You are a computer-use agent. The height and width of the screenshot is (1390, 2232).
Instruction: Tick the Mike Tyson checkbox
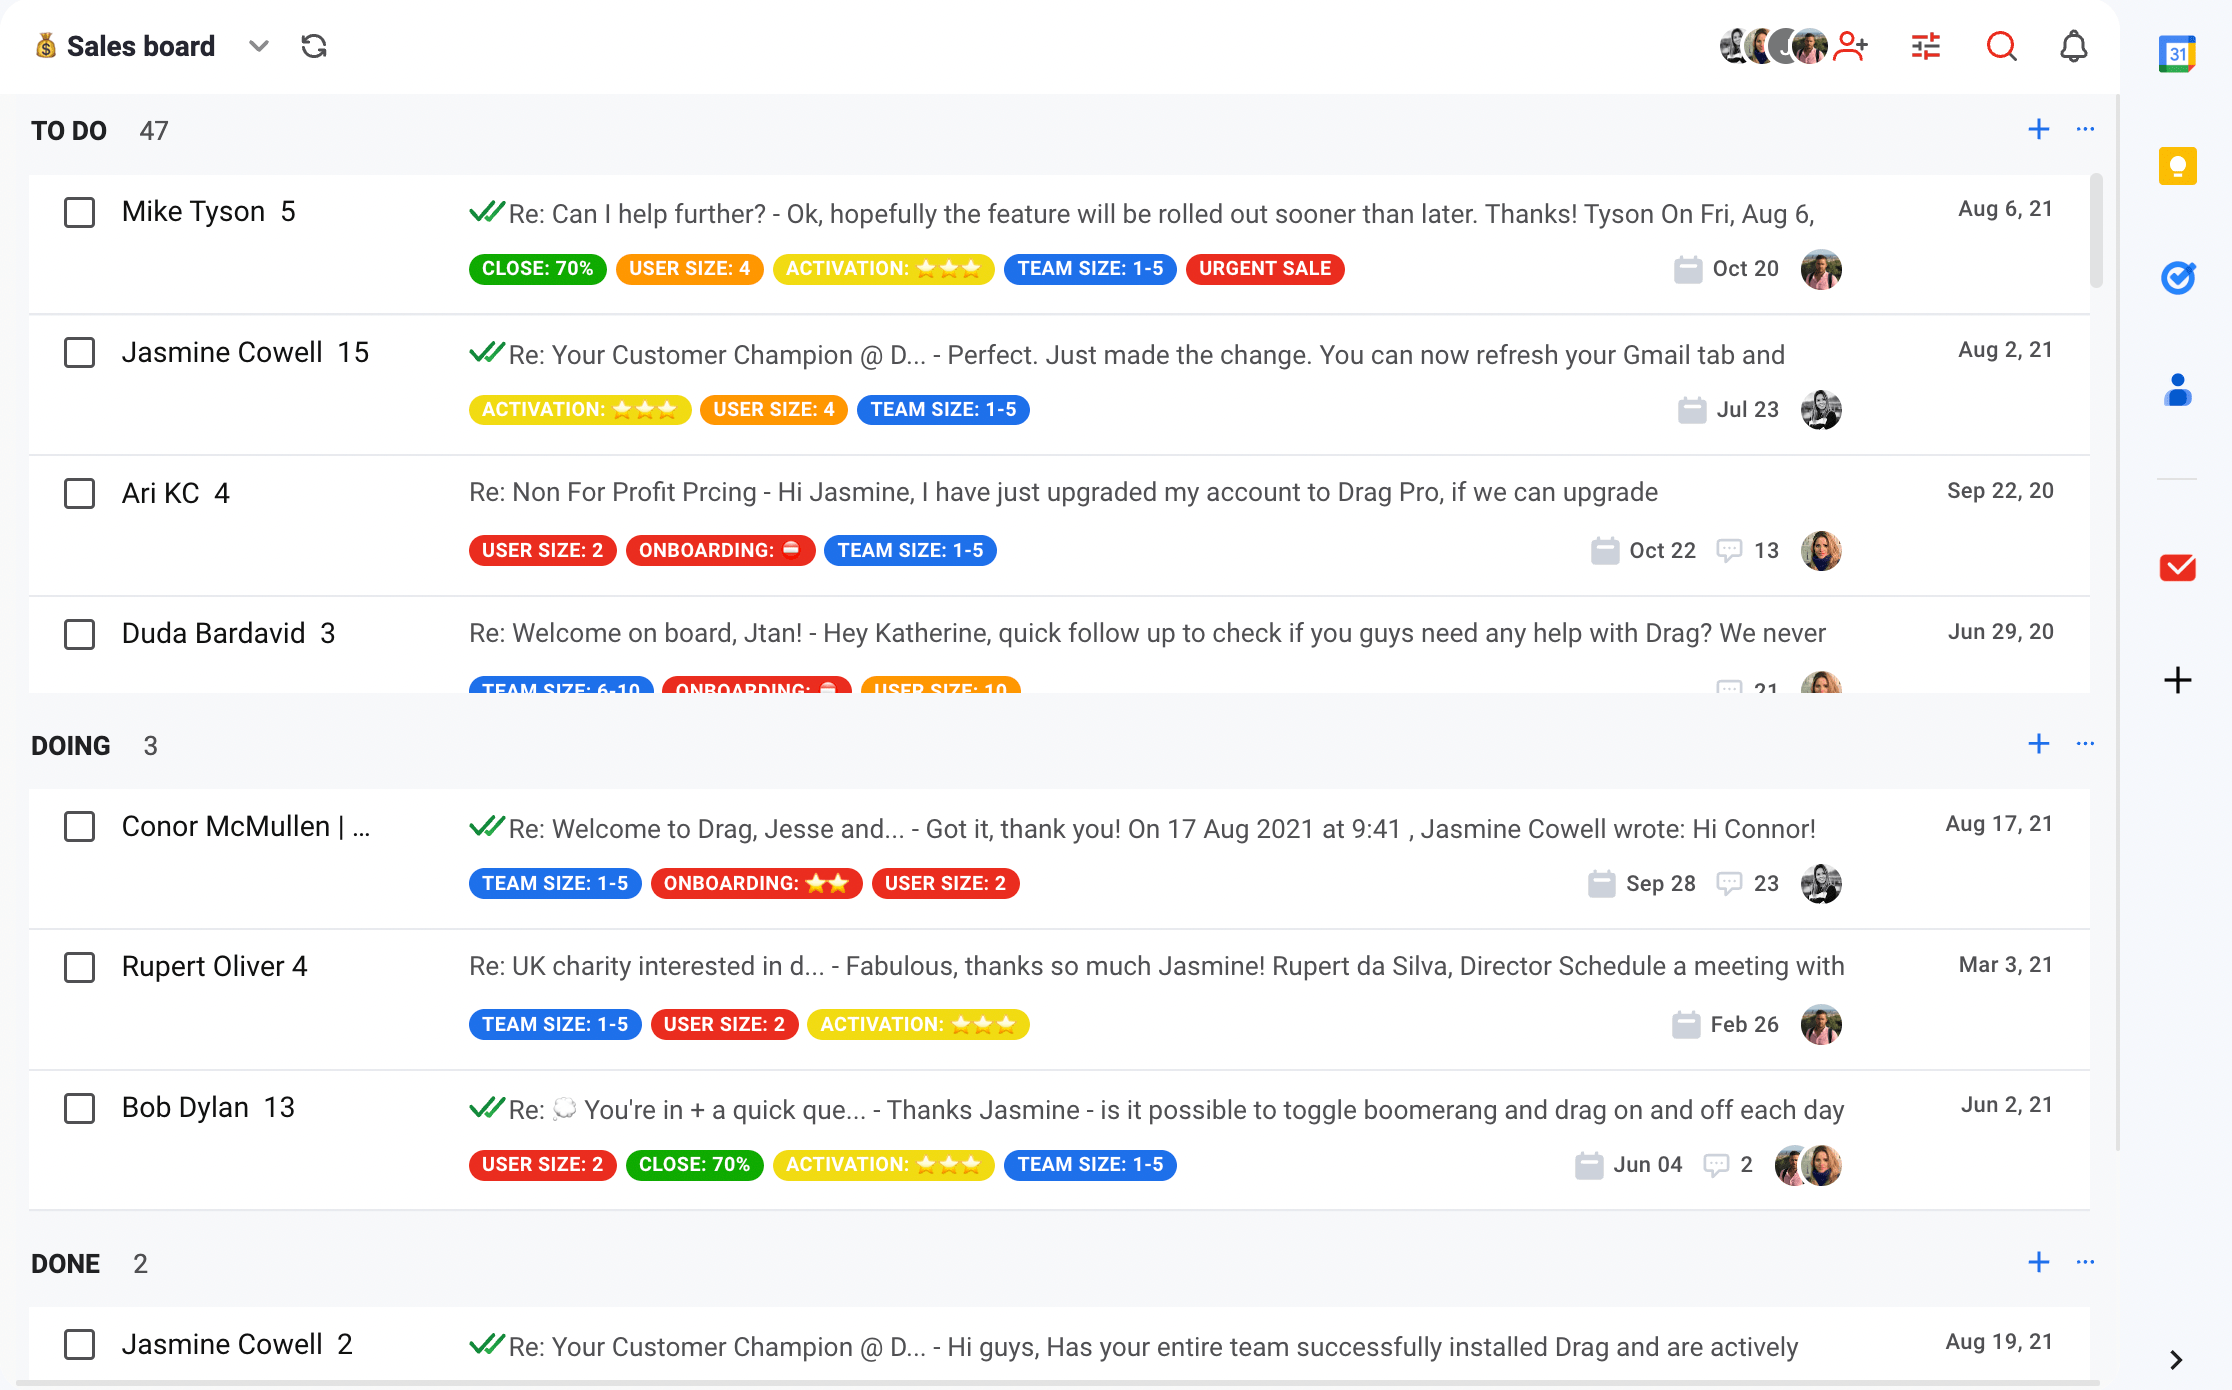79,212
